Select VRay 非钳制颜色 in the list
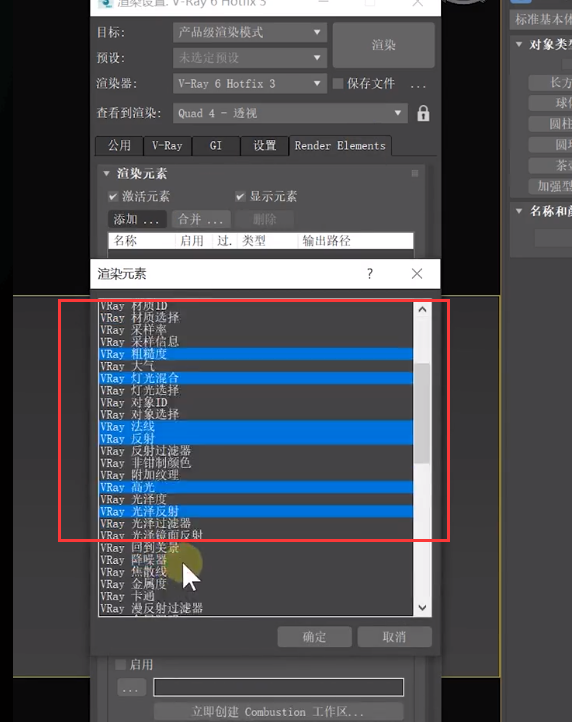This screenshot has height=722, width=572. click(x=256, y=463)
